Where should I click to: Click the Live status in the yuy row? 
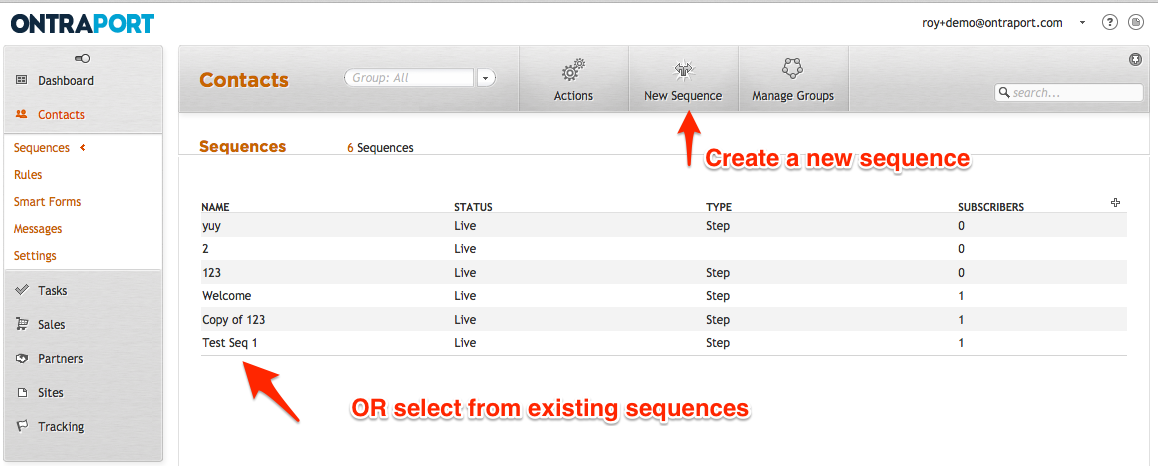coord(465,226)
